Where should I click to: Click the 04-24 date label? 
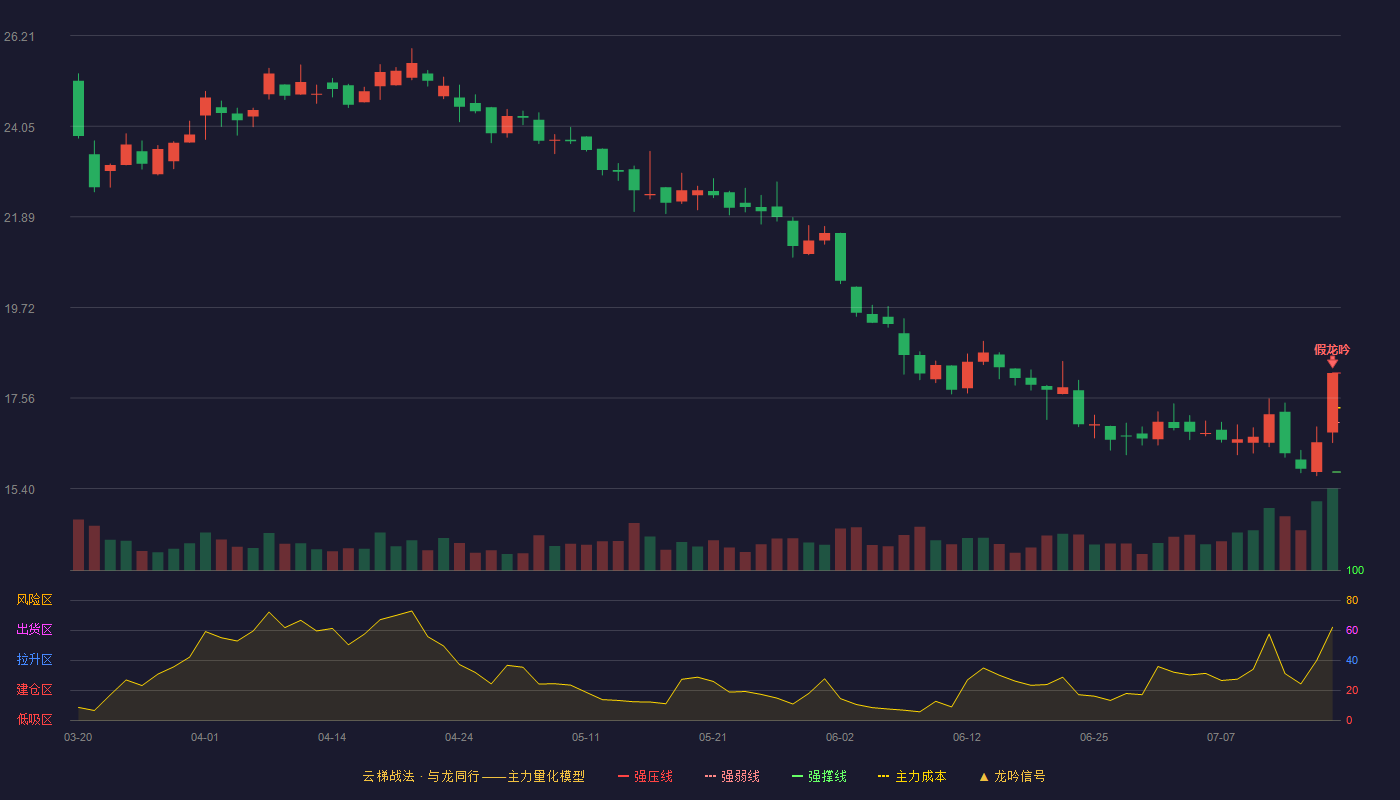(x=459, y=737)
